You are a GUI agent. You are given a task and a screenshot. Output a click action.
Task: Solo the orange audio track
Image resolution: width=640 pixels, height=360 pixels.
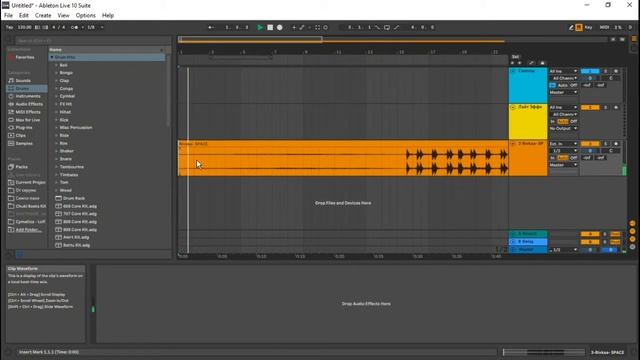tap(605, 144)
